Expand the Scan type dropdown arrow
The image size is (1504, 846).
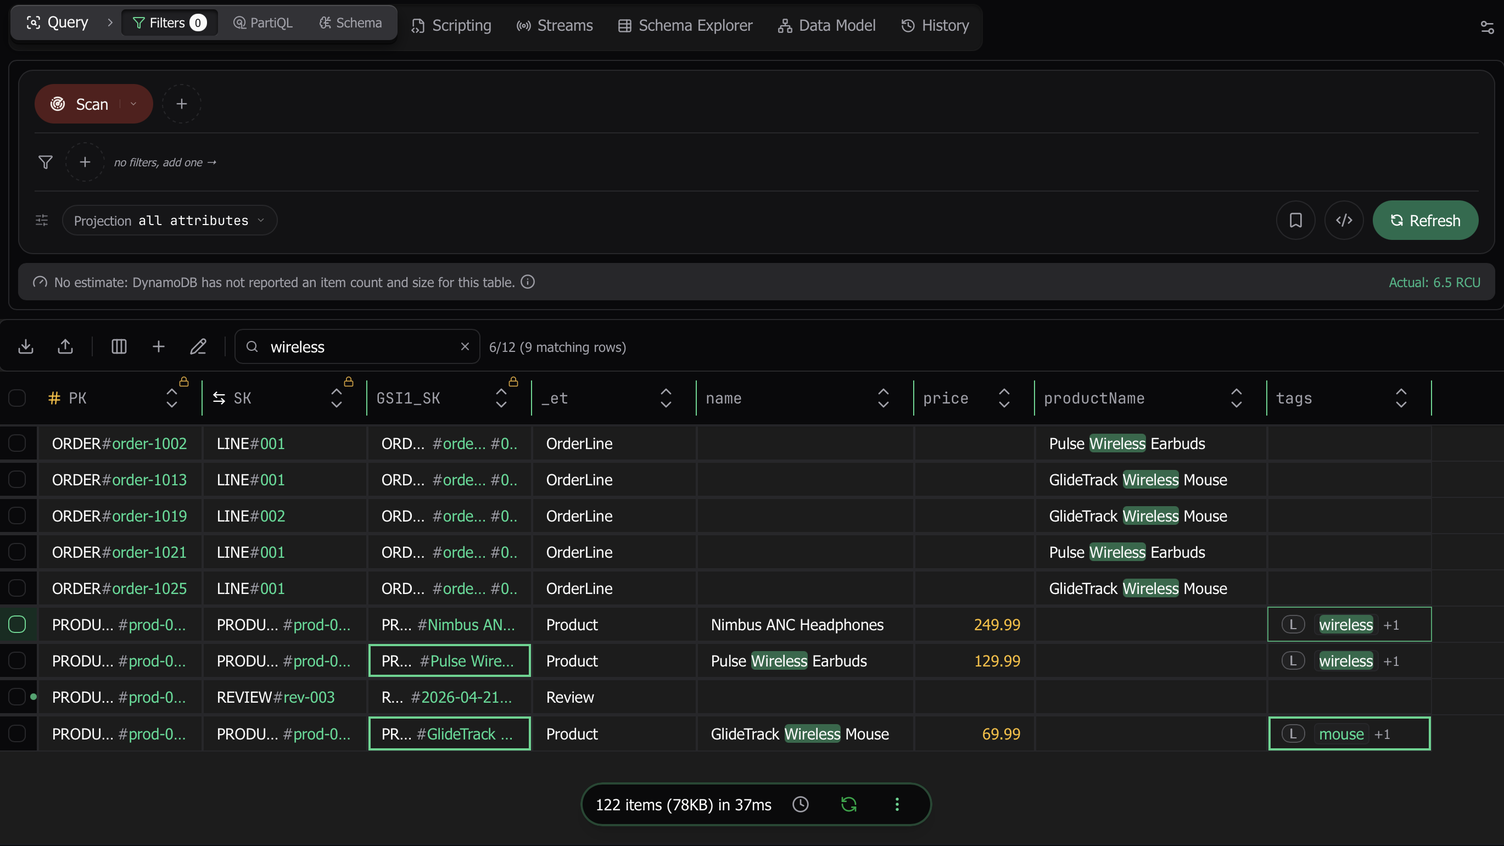click(x=134, y=104)
